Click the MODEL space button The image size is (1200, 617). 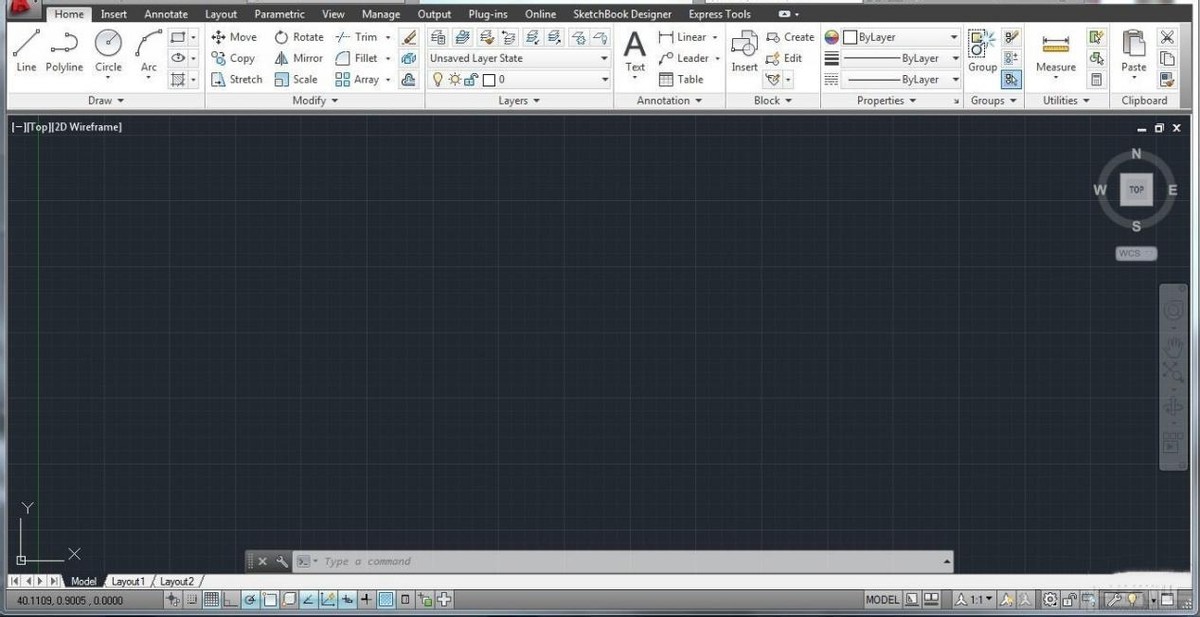click(882, 600)
